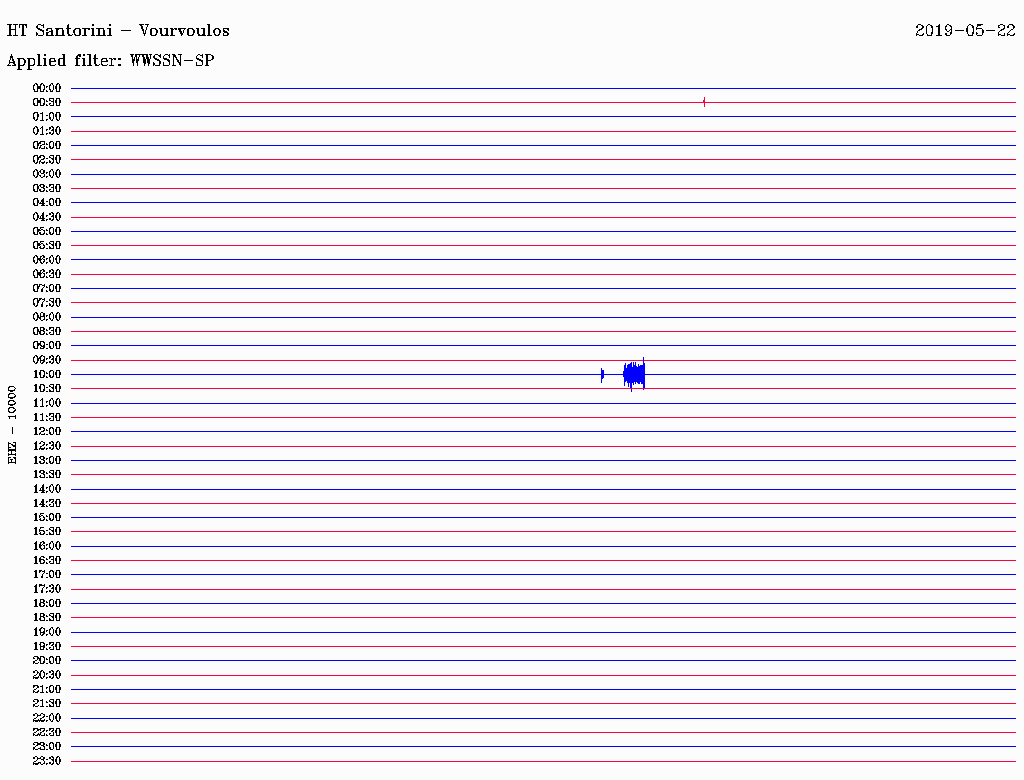This screenshot has width=1024, height=780.
Task: Click the 10:00 time label
Action: click(x=47, y=374)
